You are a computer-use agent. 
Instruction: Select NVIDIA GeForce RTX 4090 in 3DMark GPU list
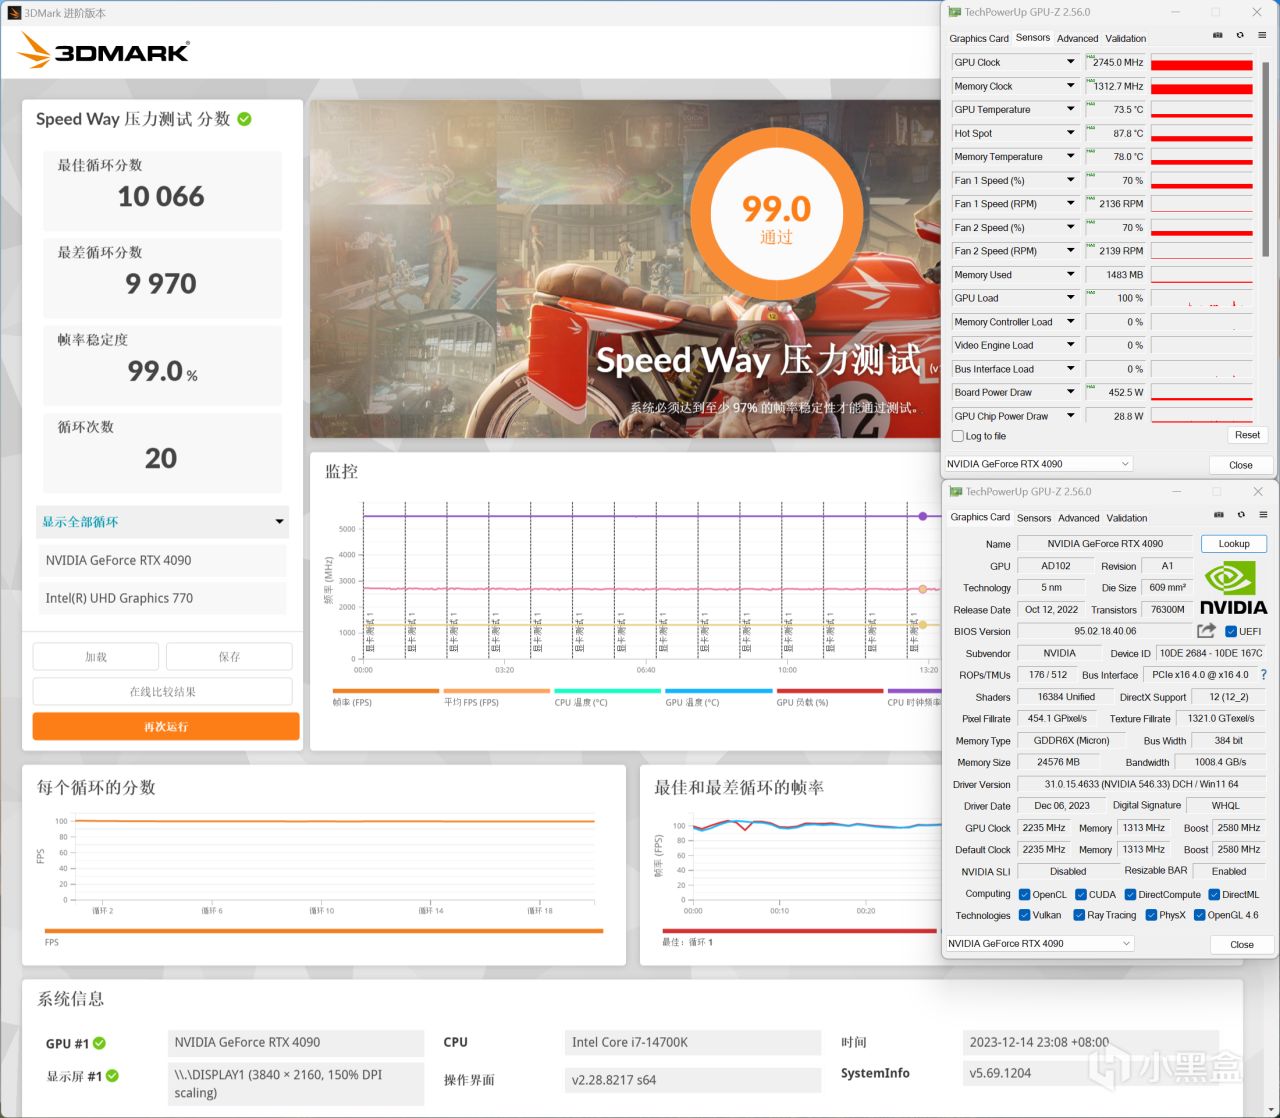tap(162, 561)
